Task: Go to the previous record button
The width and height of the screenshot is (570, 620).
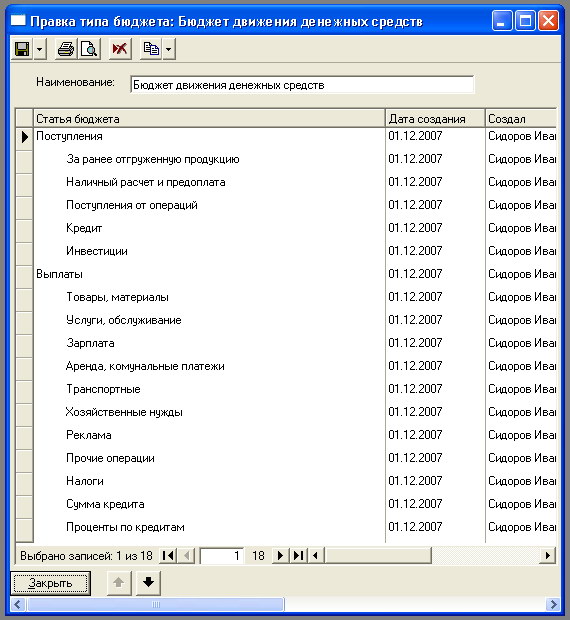Action: tap(187, 556)
